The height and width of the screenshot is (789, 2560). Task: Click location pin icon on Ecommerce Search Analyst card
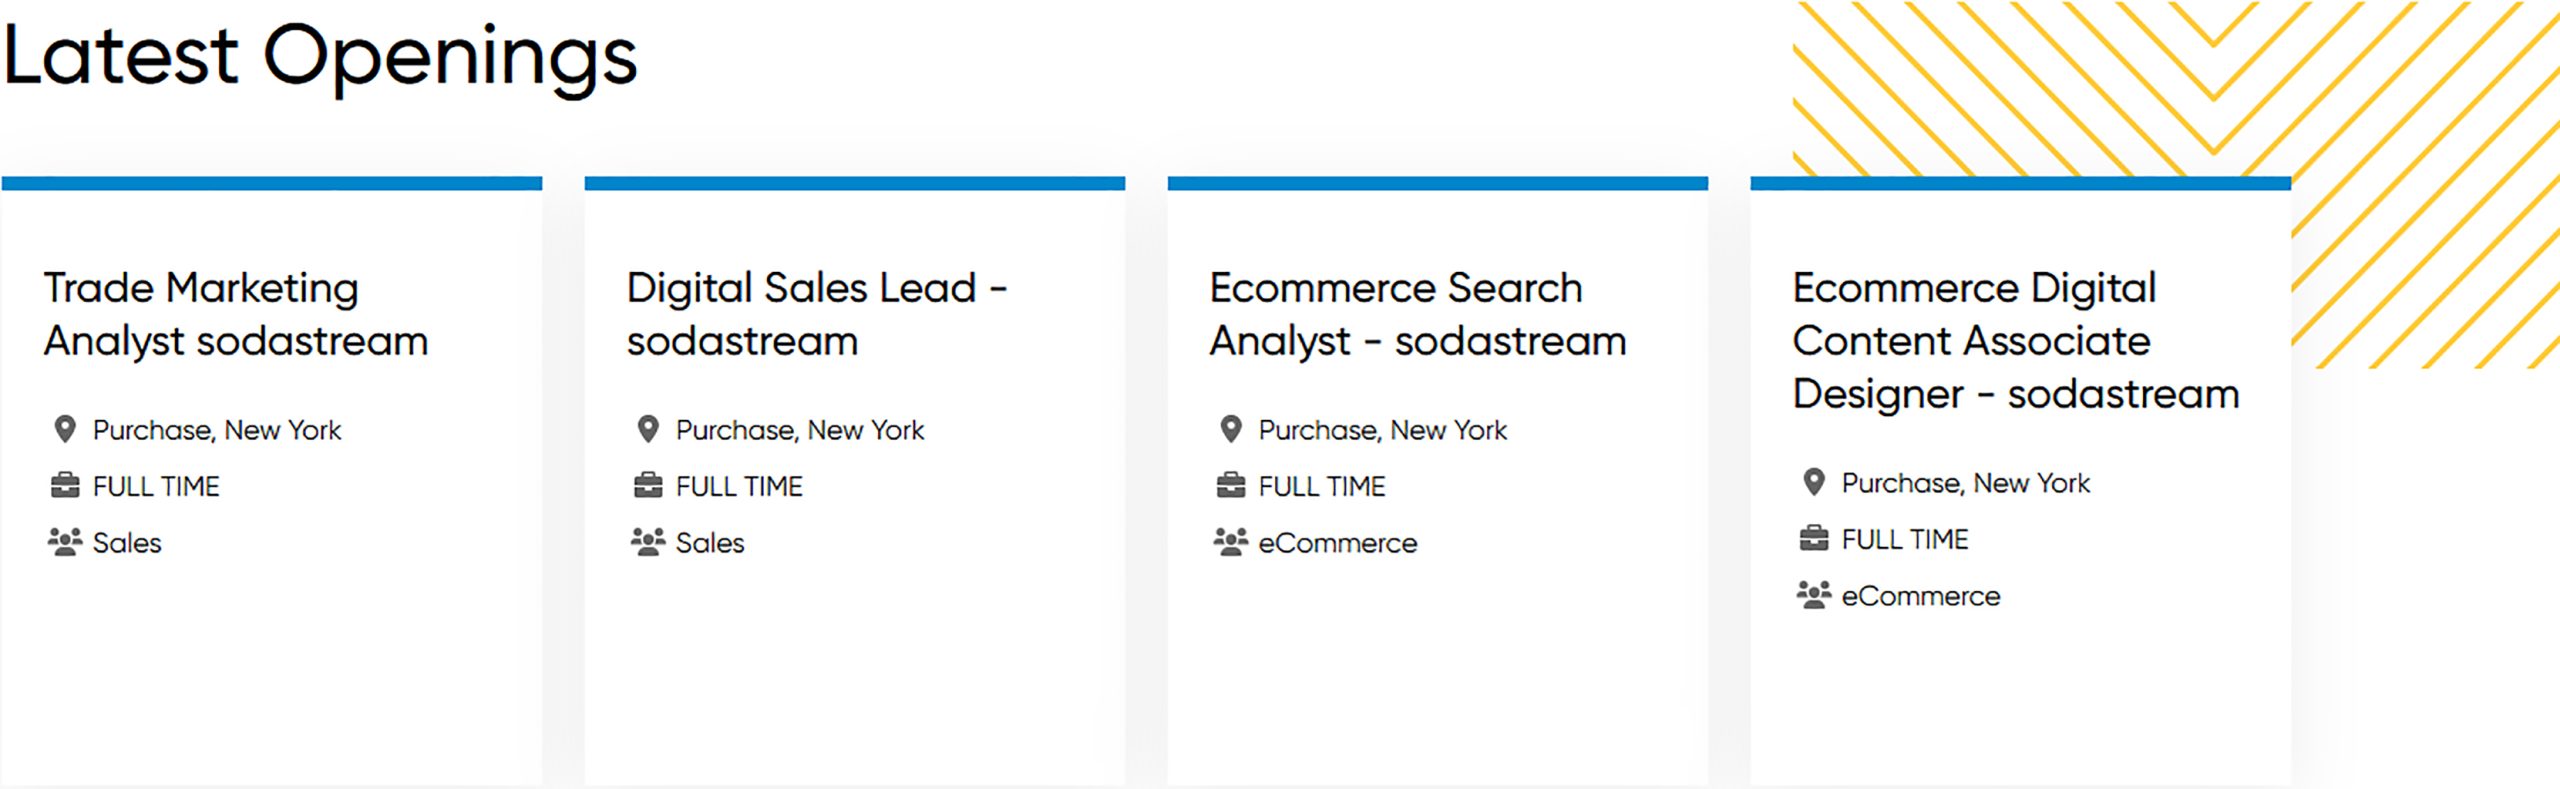click(1231, 429)
